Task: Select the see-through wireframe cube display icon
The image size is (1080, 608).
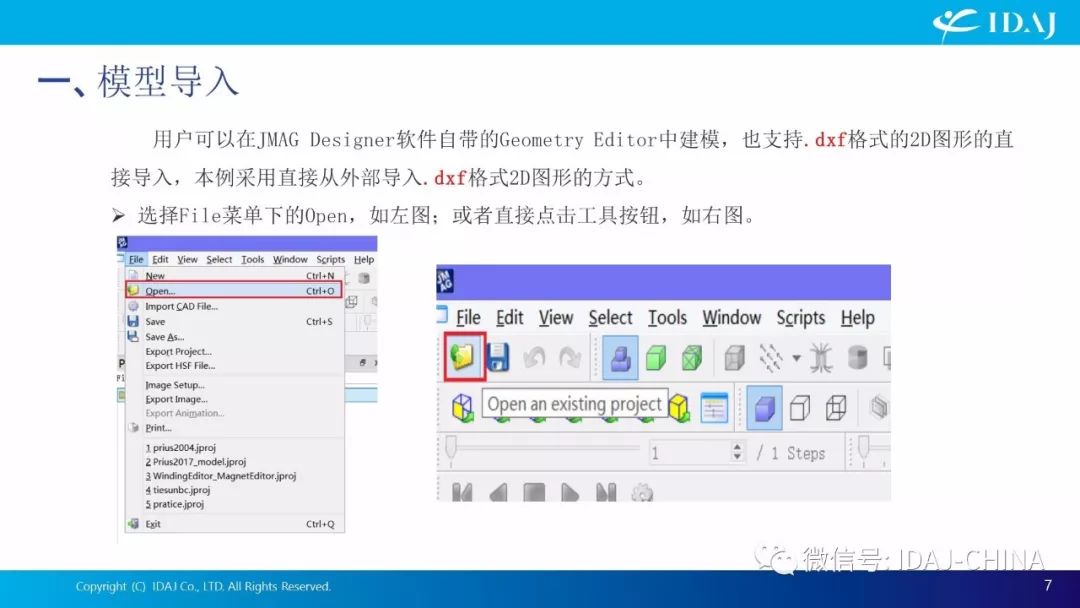Action: 835,408
